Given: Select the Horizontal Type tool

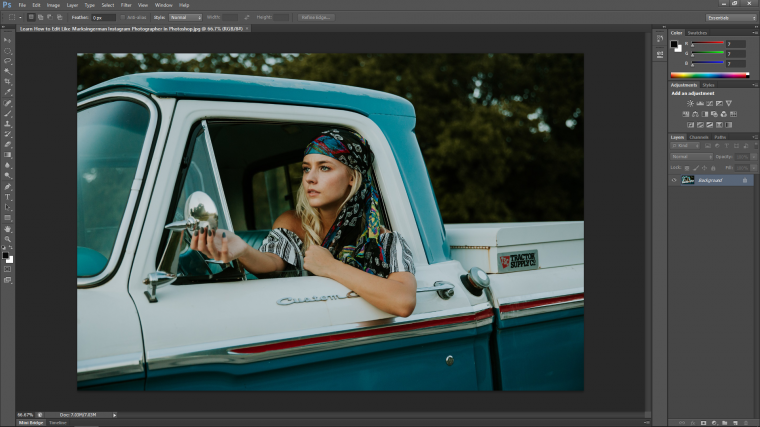Looking at the screenshot, I should [x=7, y=197].
